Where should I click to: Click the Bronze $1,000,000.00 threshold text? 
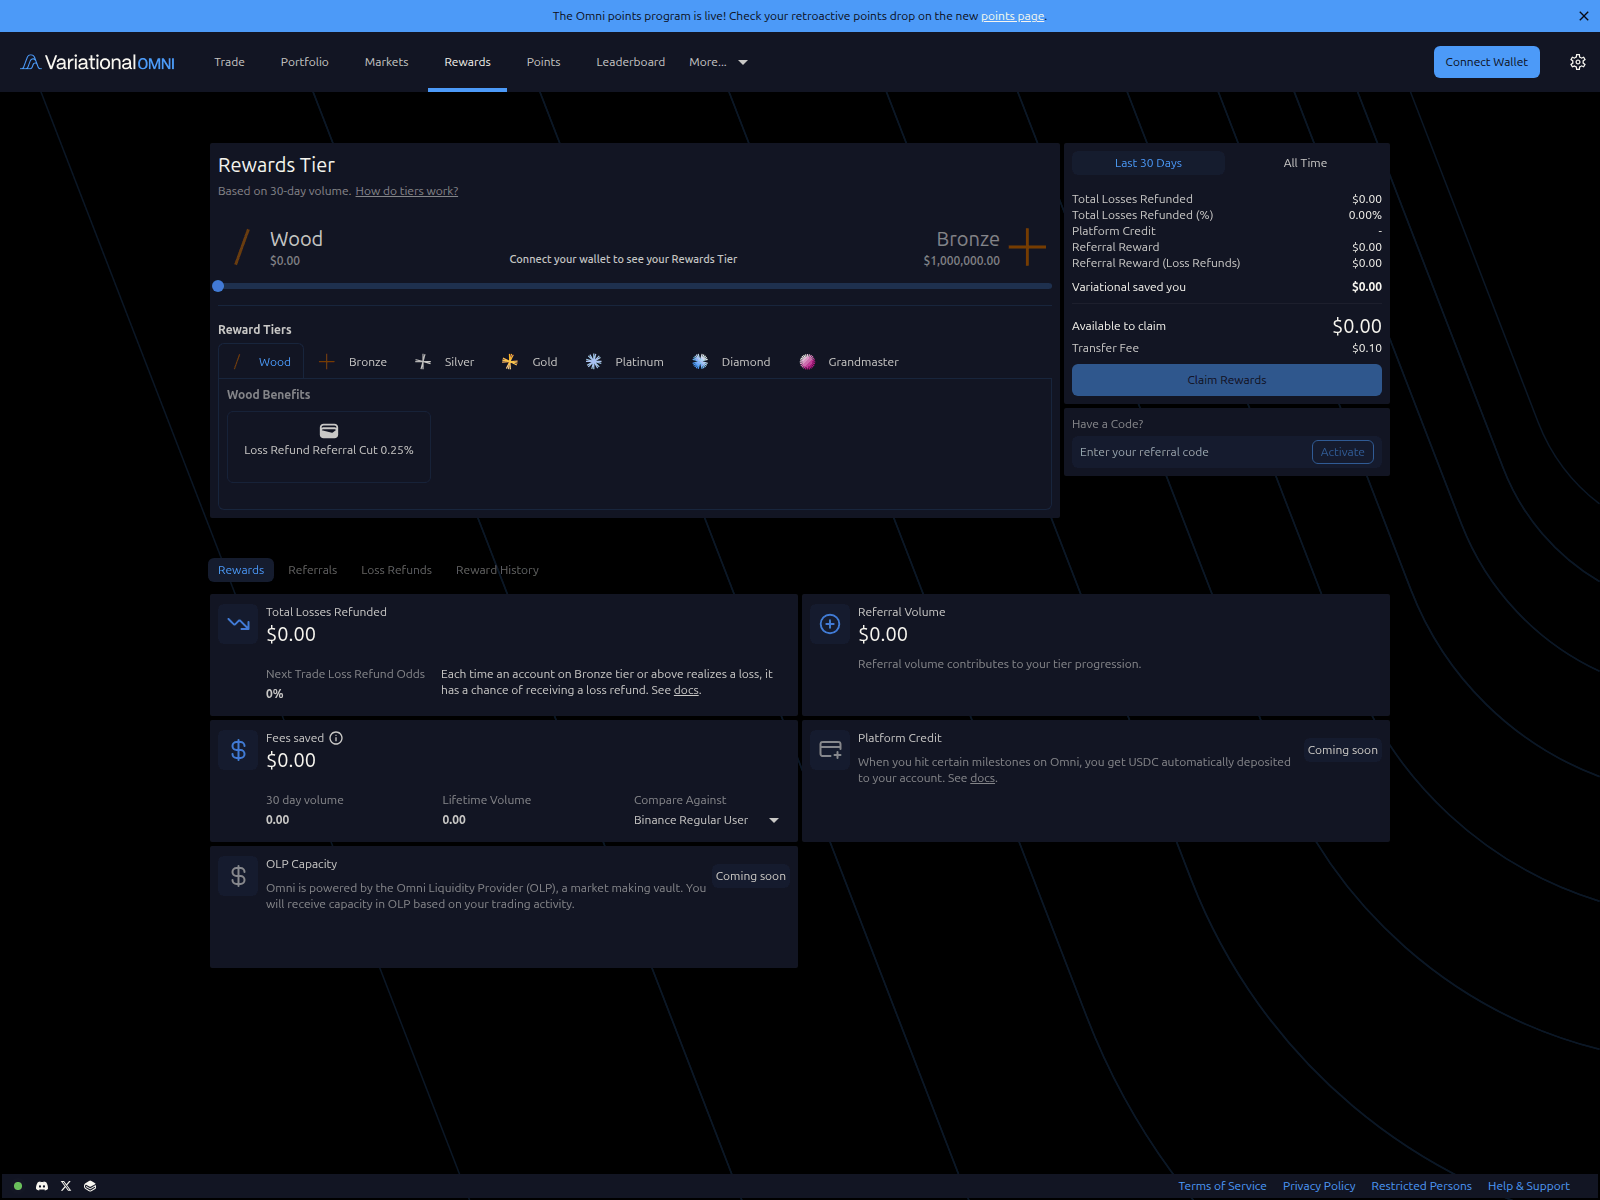[961, 261]
